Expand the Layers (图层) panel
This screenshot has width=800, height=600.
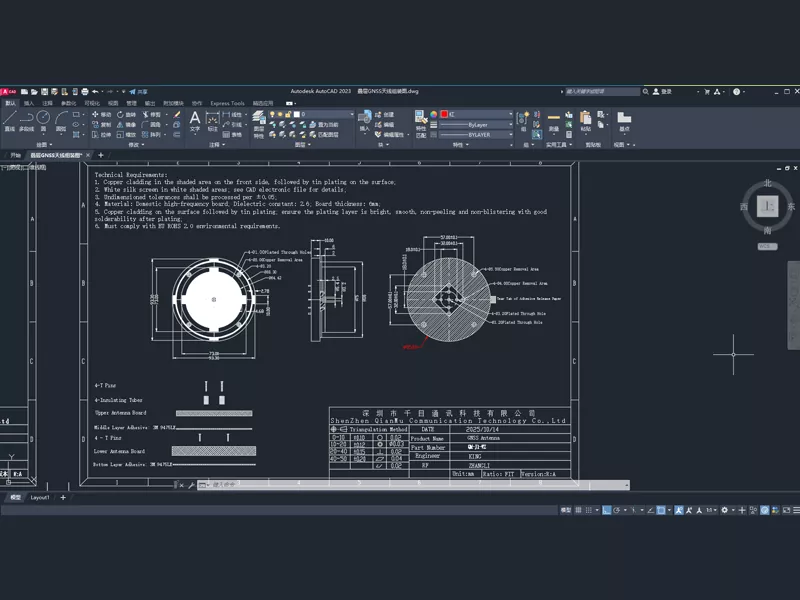click(x=303, y=145)
